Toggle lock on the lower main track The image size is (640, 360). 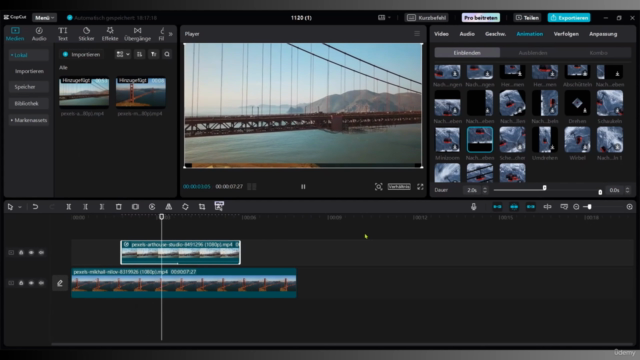point(21,283)
